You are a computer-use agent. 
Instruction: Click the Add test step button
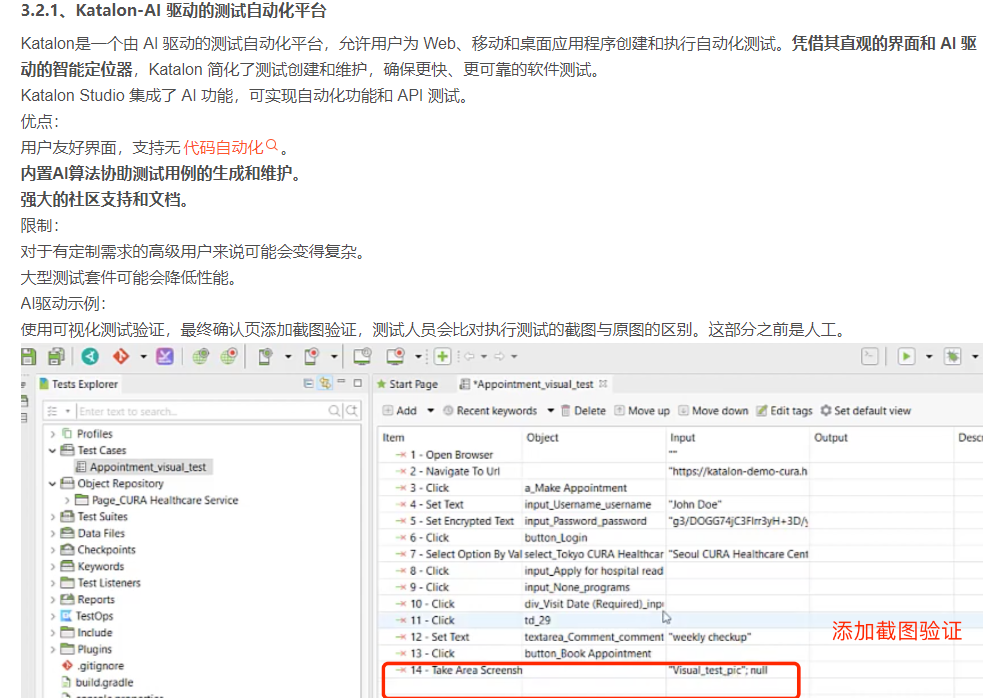pyautogui.click(x=400, y=411)
